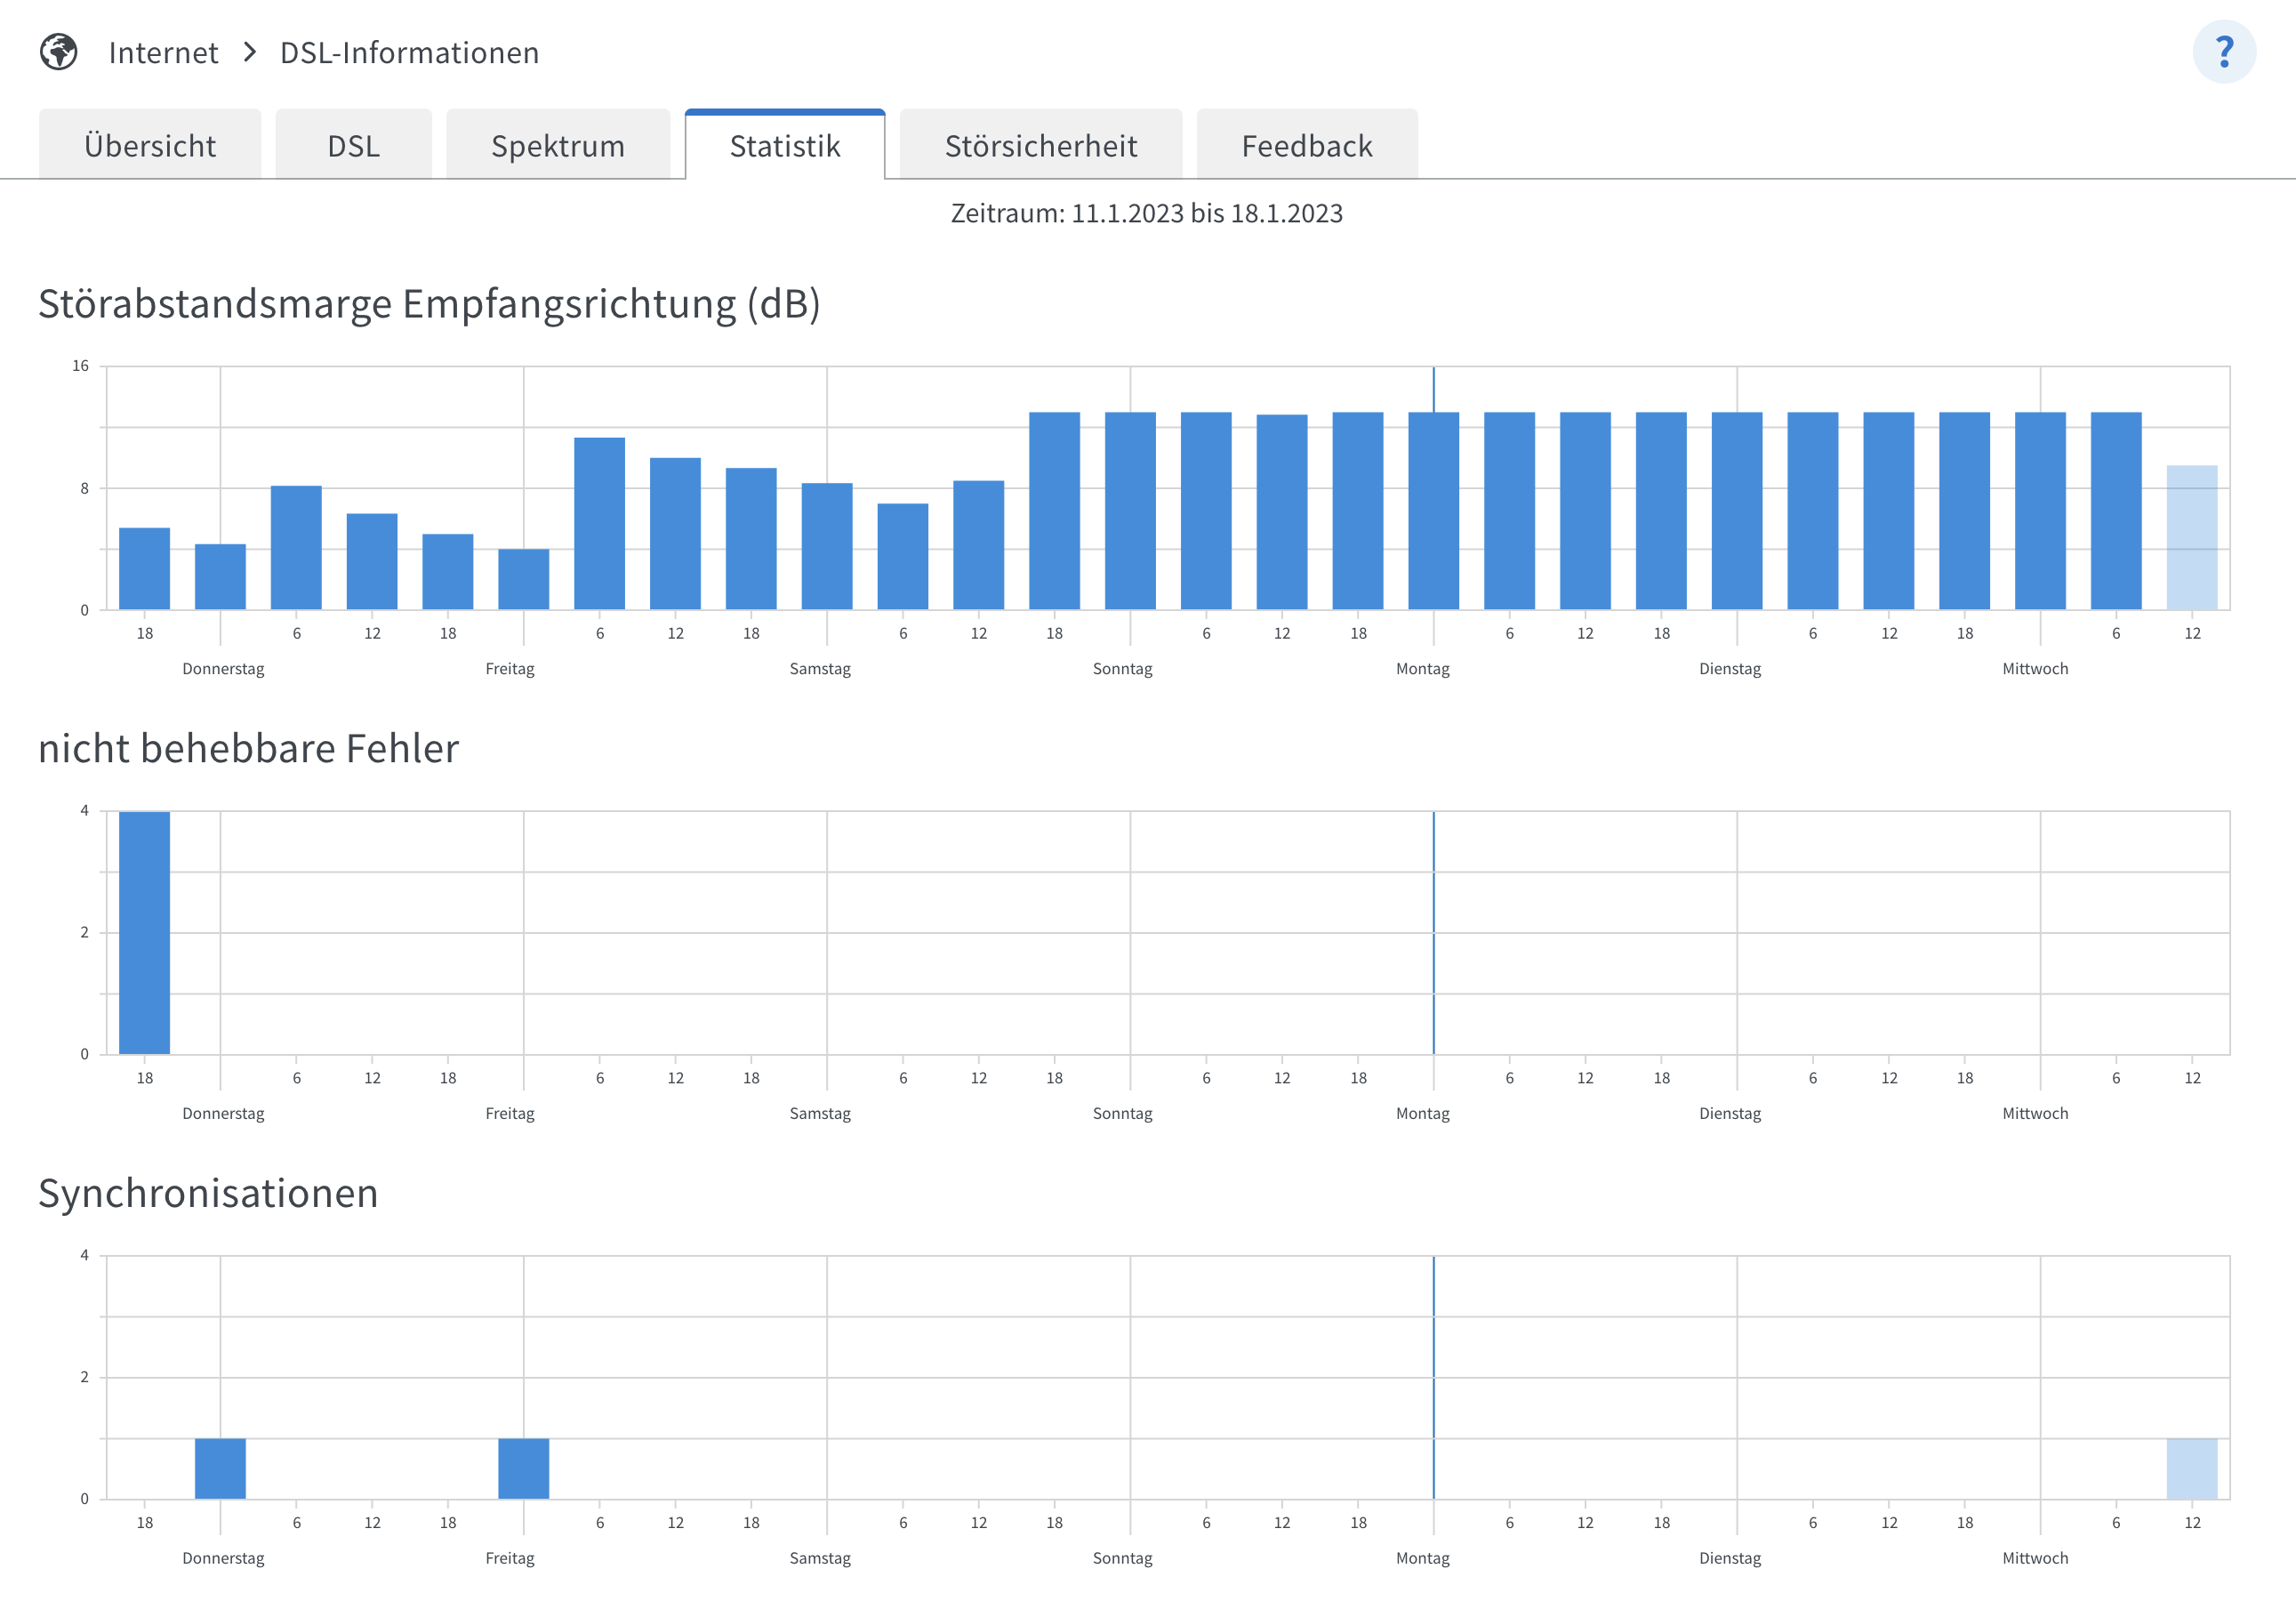Click the globe icon beside Internet

coord(59,52)
